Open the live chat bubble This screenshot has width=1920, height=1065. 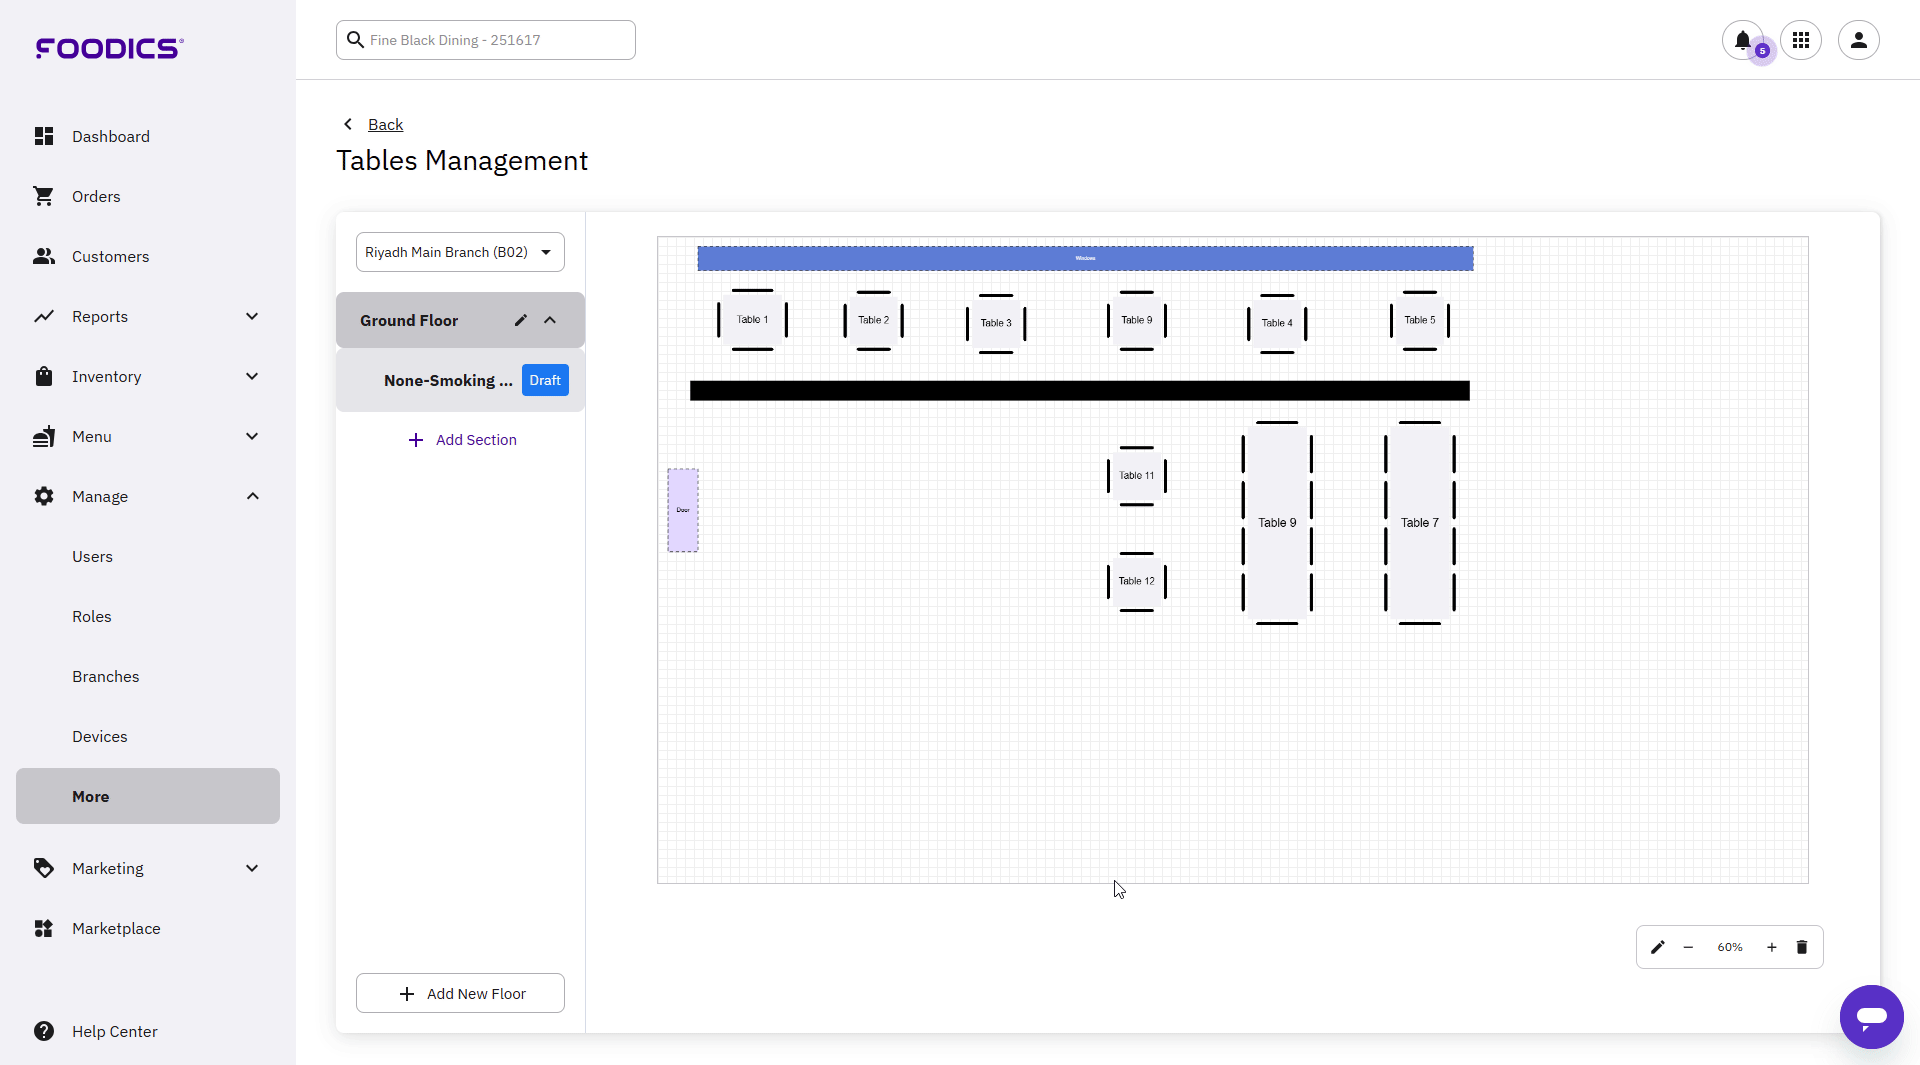(x=1871, y=1016)
